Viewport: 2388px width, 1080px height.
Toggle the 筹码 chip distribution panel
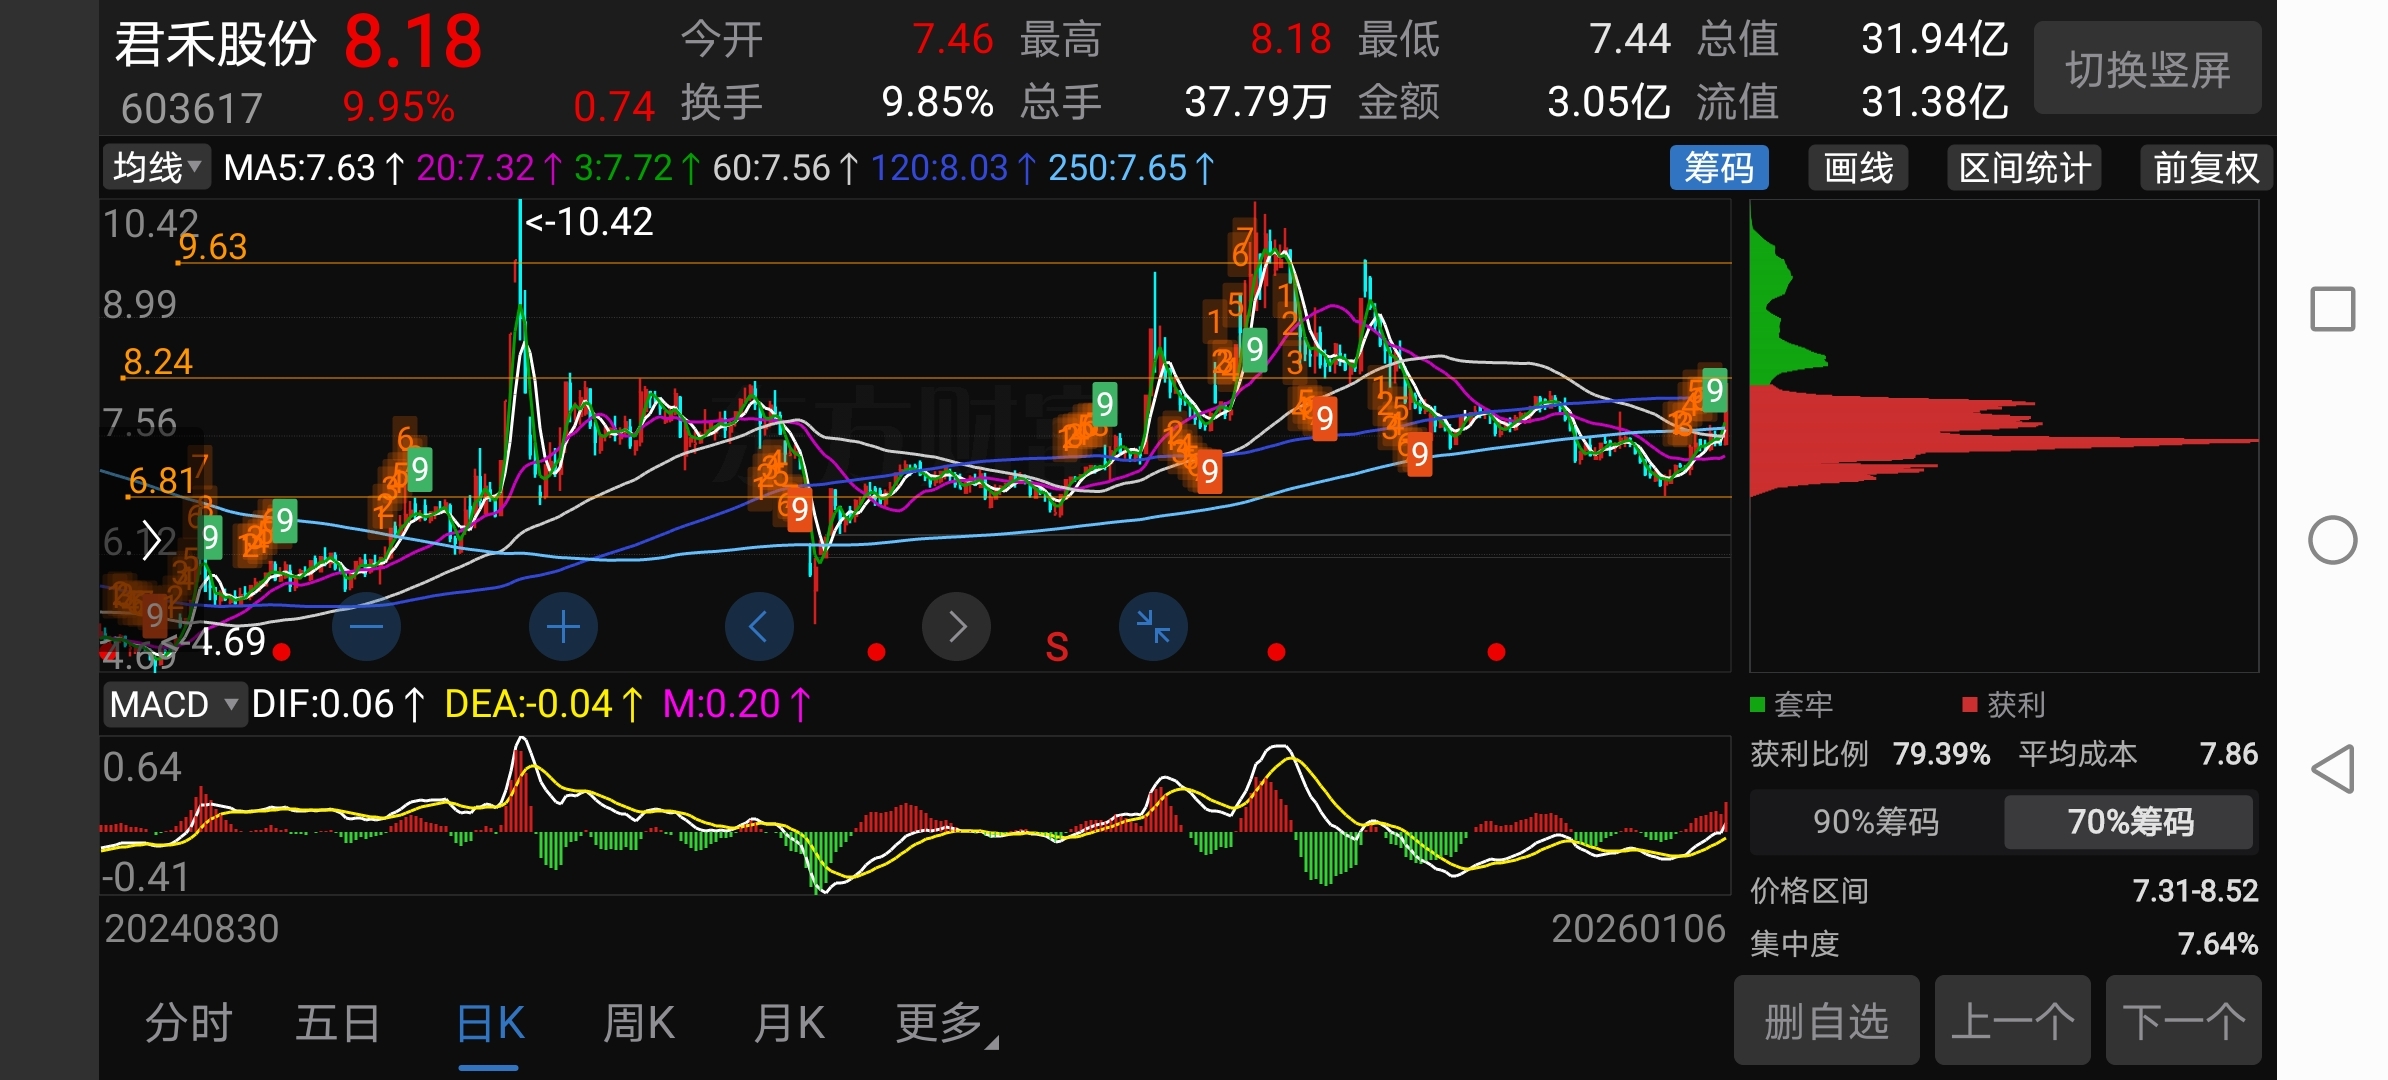(1718, 168)
